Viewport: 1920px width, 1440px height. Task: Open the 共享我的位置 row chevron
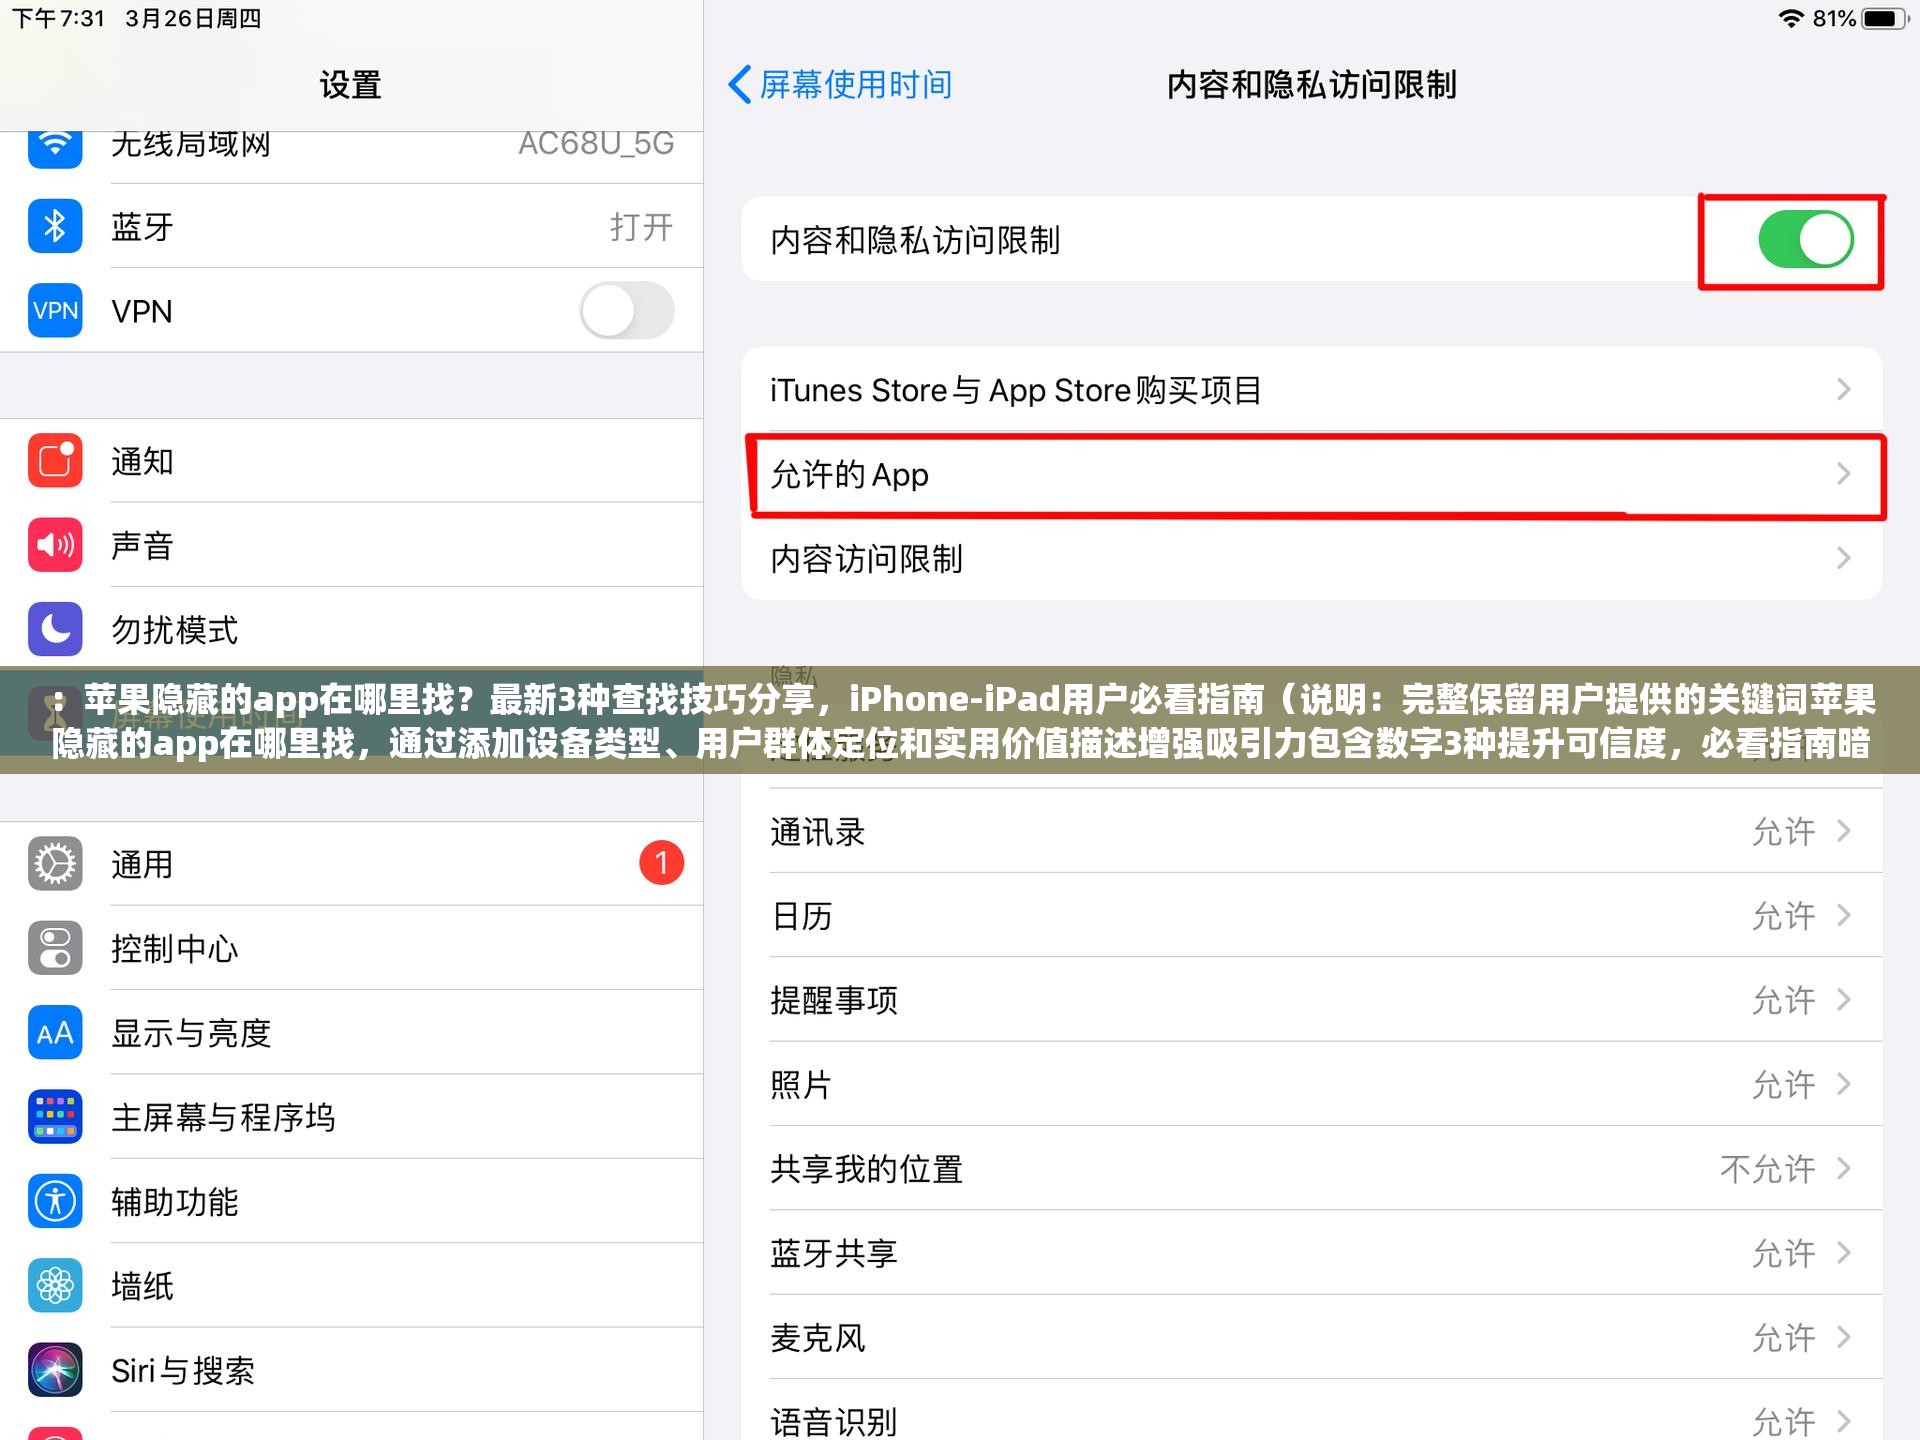(x=1844, y=1168)
